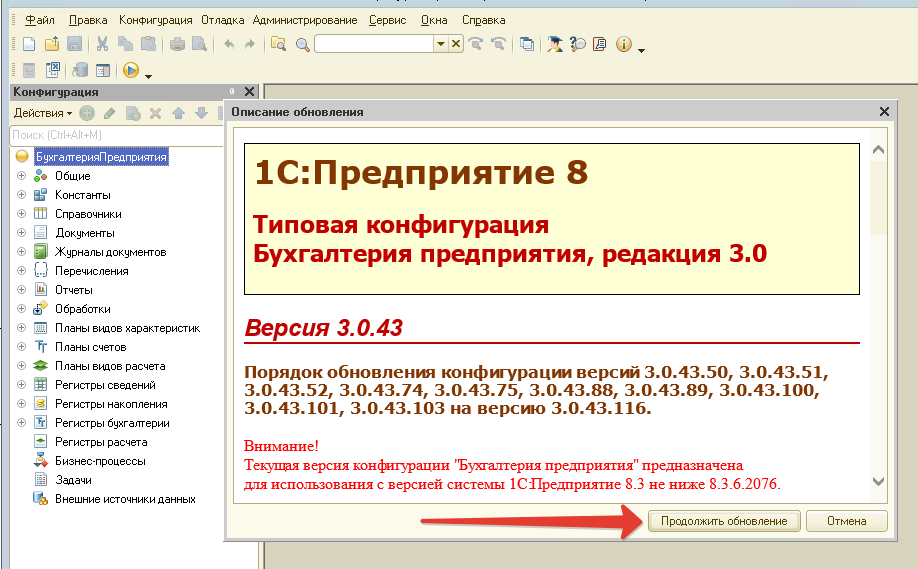Click the folder search icon in the toolbar
918x569 pixels.
[279, 44]
